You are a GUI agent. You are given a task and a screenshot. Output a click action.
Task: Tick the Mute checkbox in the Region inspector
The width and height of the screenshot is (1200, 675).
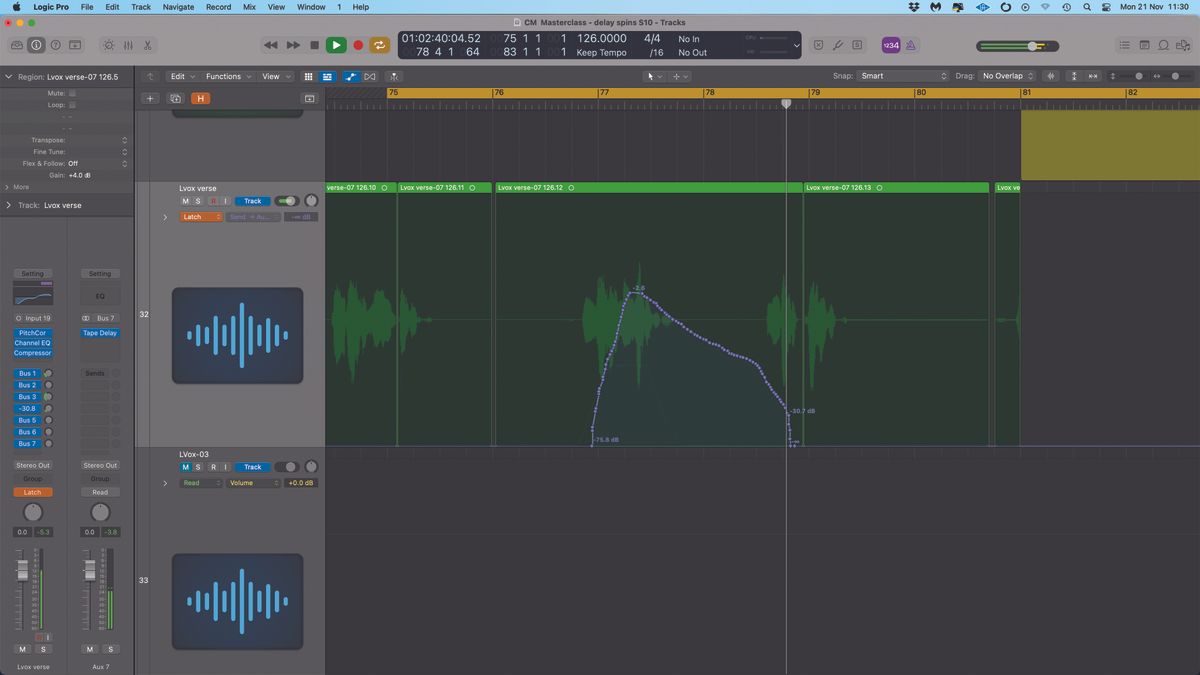click(x=72, y=91)
